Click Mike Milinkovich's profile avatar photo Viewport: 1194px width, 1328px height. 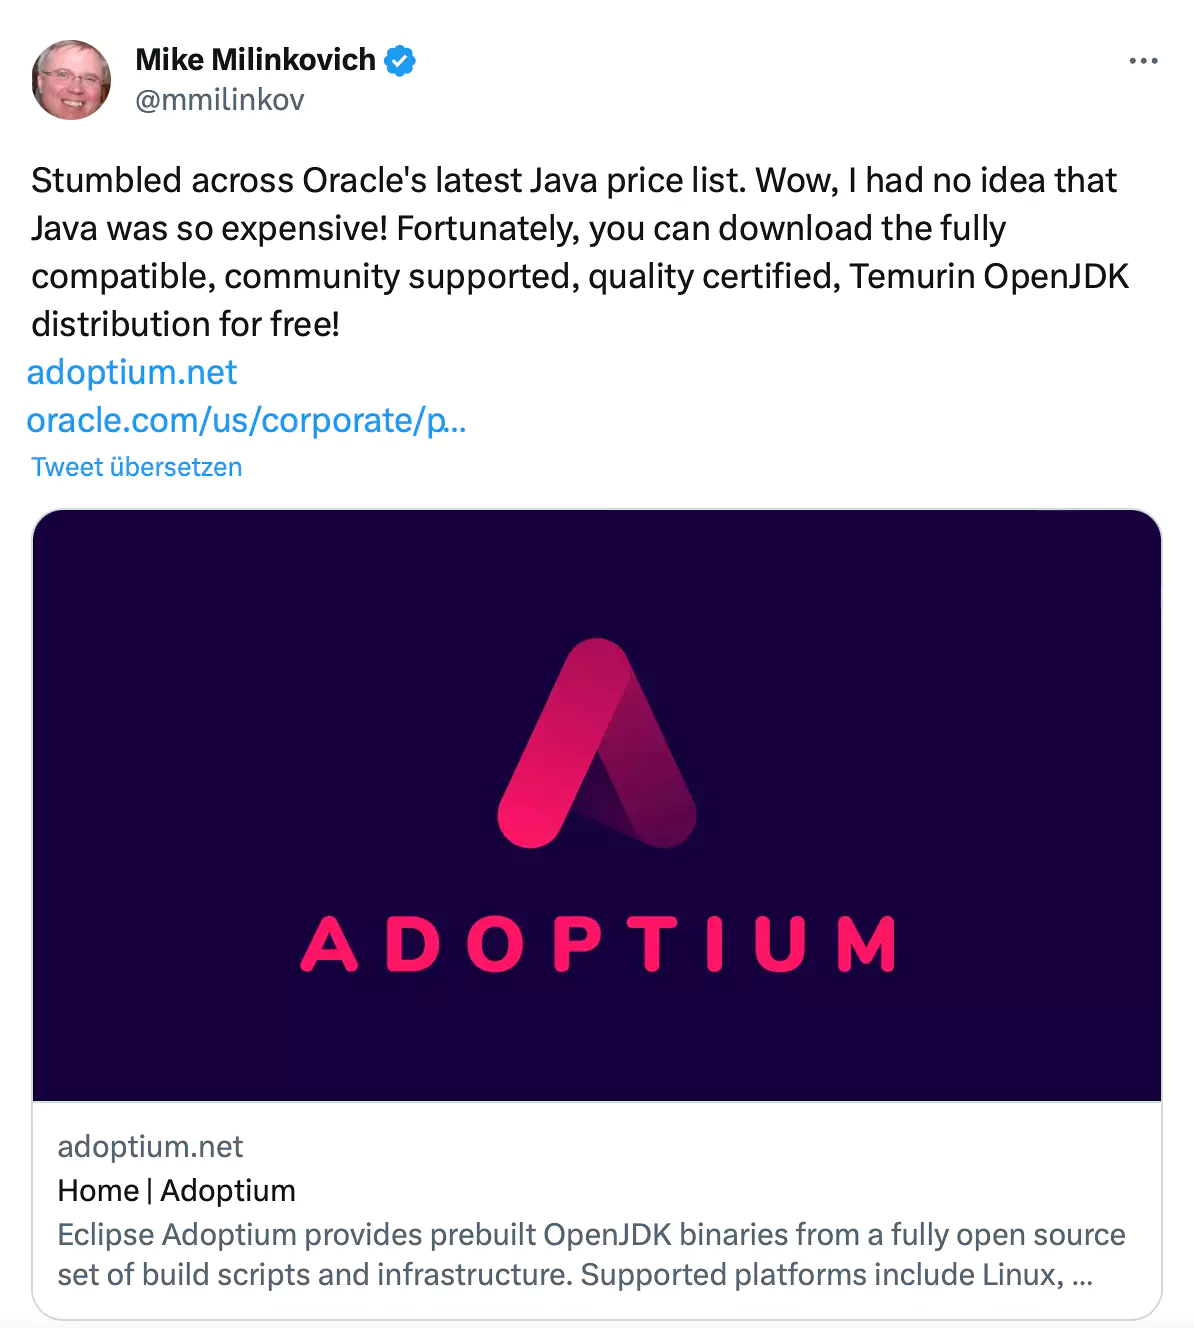[71, 80]
